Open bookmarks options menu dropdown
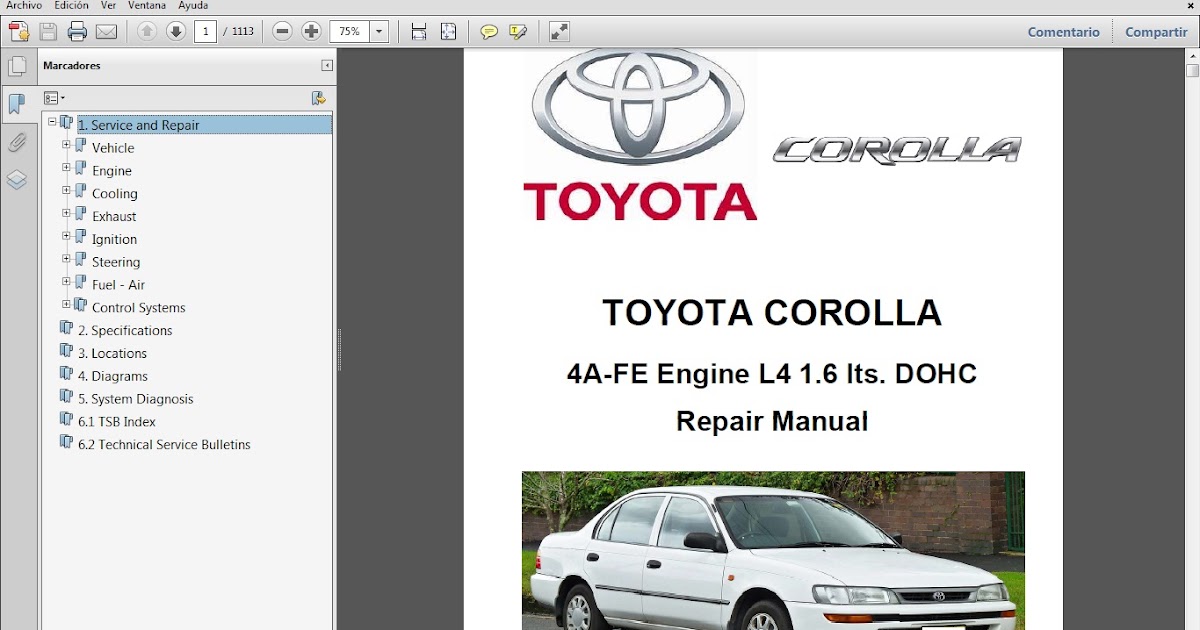 [x=54, y=98]
